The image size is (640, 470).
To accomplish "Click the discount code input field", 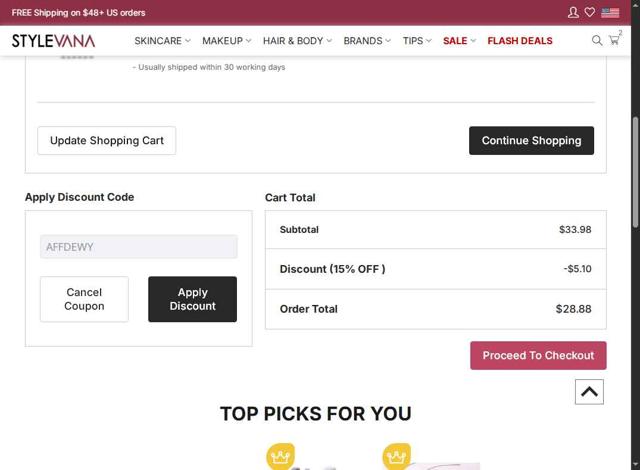I will pyautogui.click(x=139, y=247).
